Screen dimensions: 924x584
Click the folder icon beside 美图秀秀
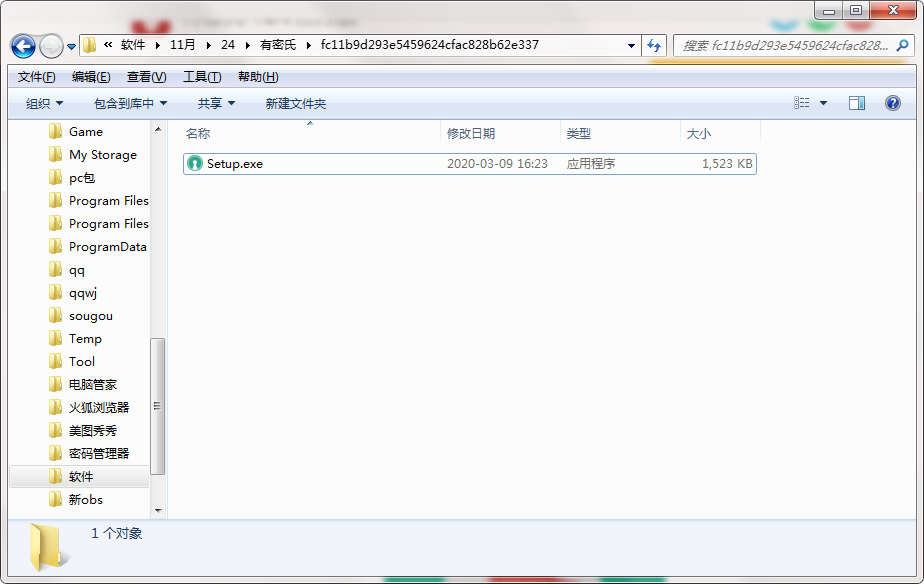coord(56,430)
